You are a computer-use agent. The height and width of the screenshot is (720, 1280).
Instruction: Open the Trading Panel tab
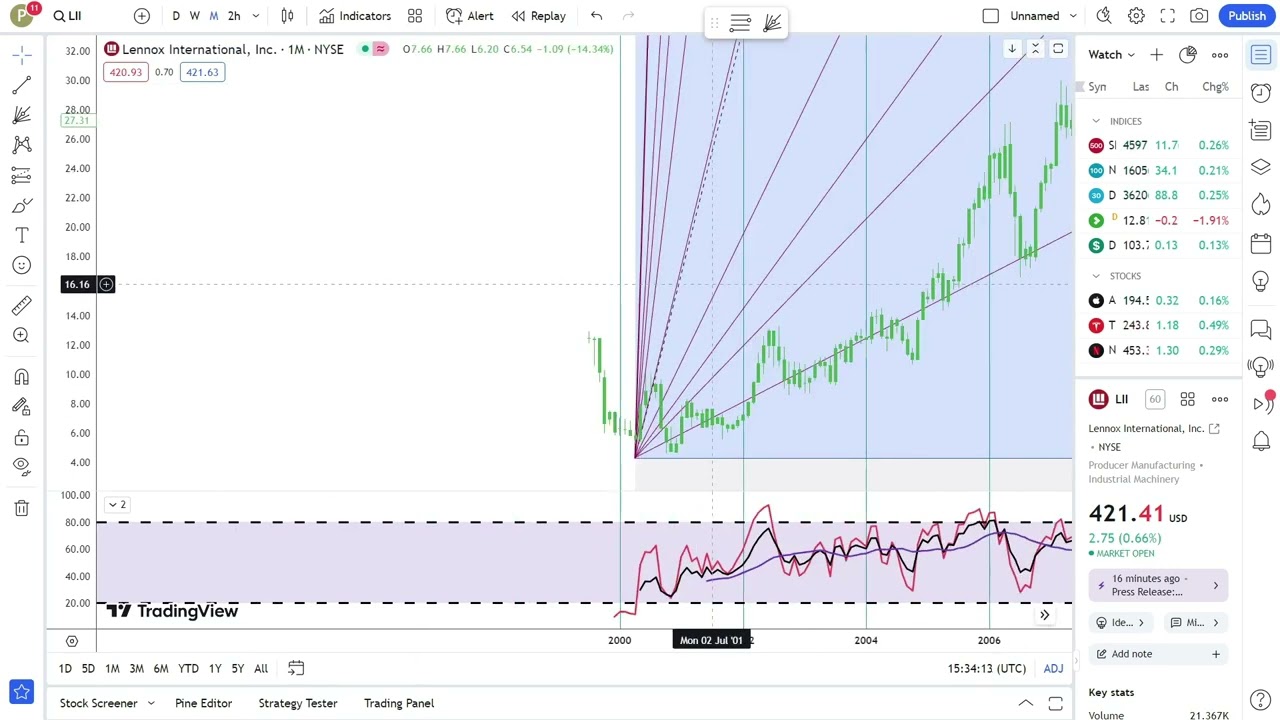tap(399, 703)
